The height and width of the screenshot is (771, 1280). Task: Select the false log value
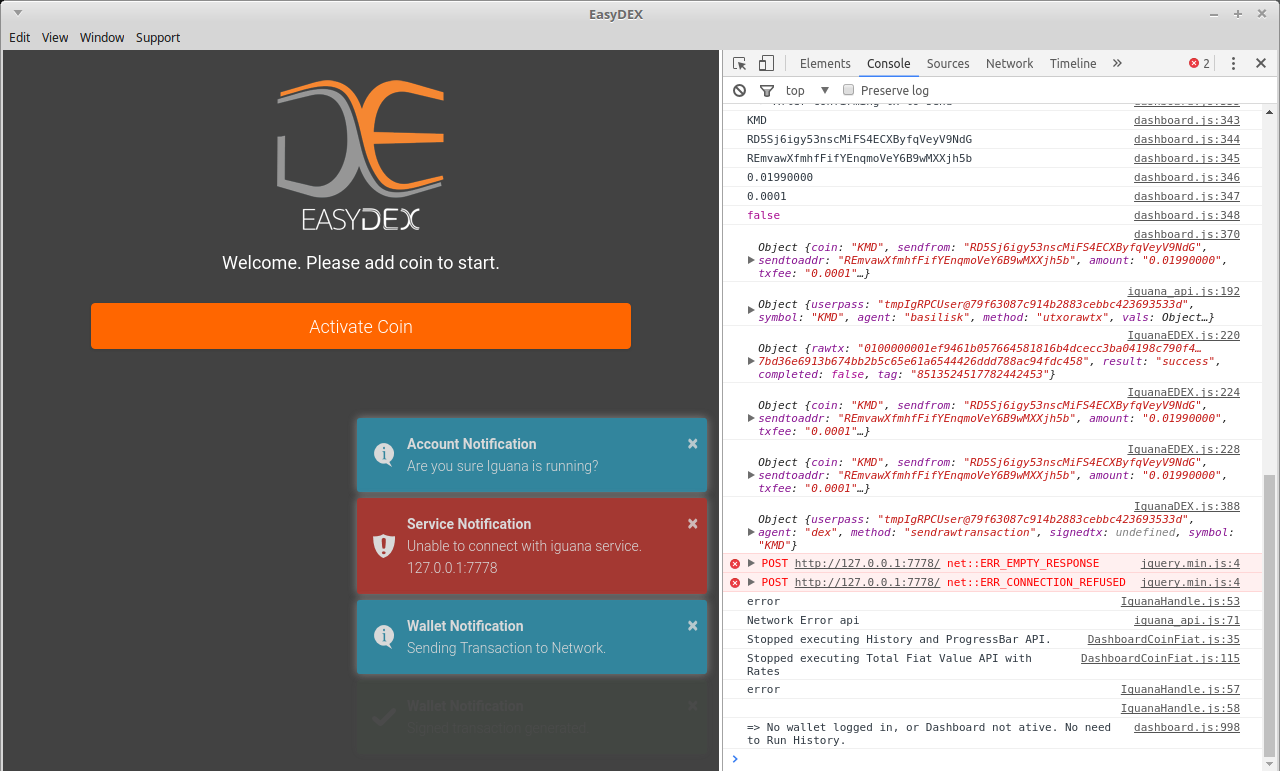pos(763,215)
